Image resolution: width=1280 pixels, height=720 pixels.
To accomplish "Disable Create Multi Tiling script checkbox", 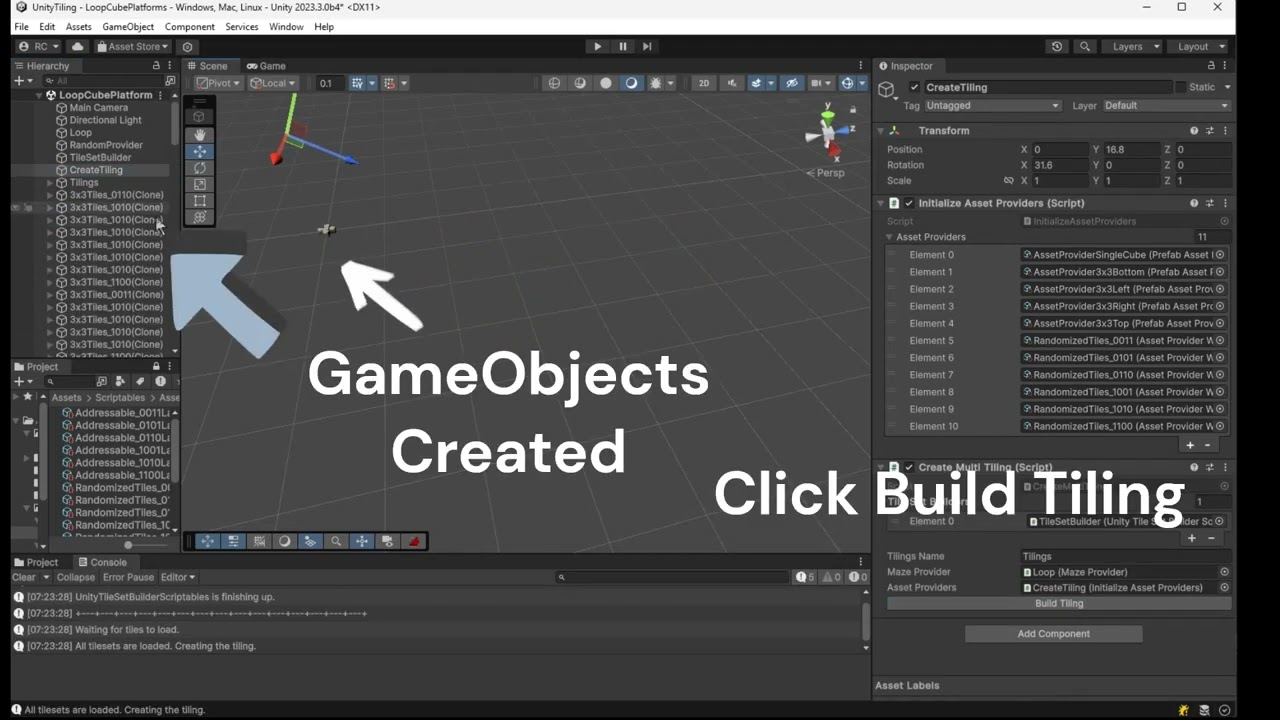I will pyautogui.click(x=909, y=467).
